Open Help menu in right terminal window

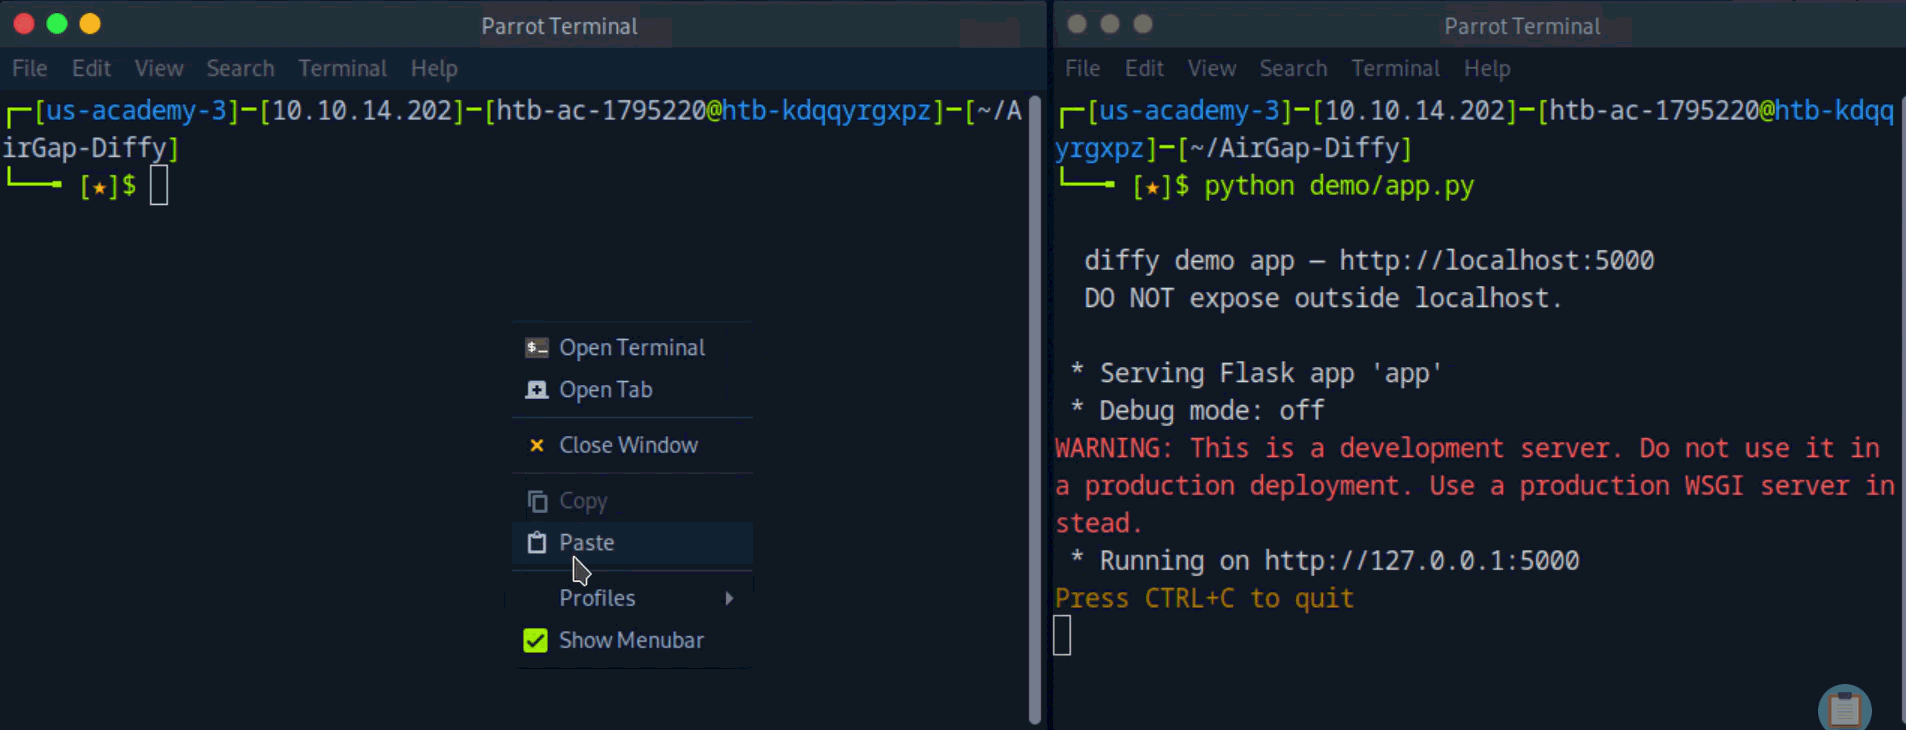1487,68
